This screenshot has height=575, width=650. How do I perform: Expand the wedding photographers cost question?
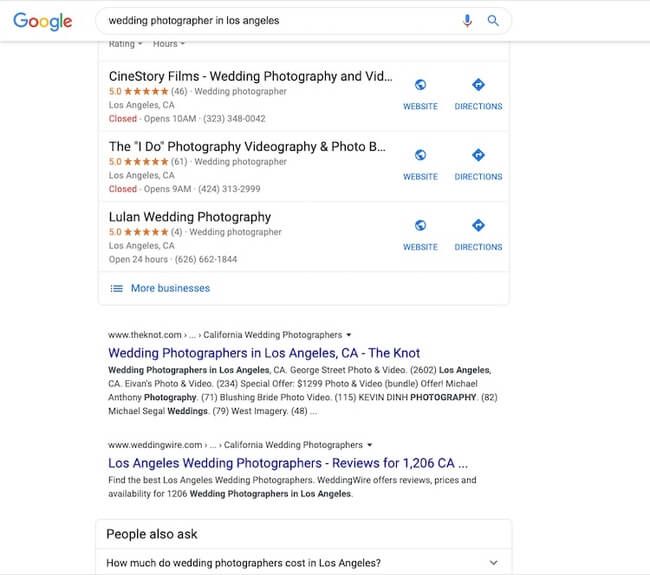click(492, 563)
